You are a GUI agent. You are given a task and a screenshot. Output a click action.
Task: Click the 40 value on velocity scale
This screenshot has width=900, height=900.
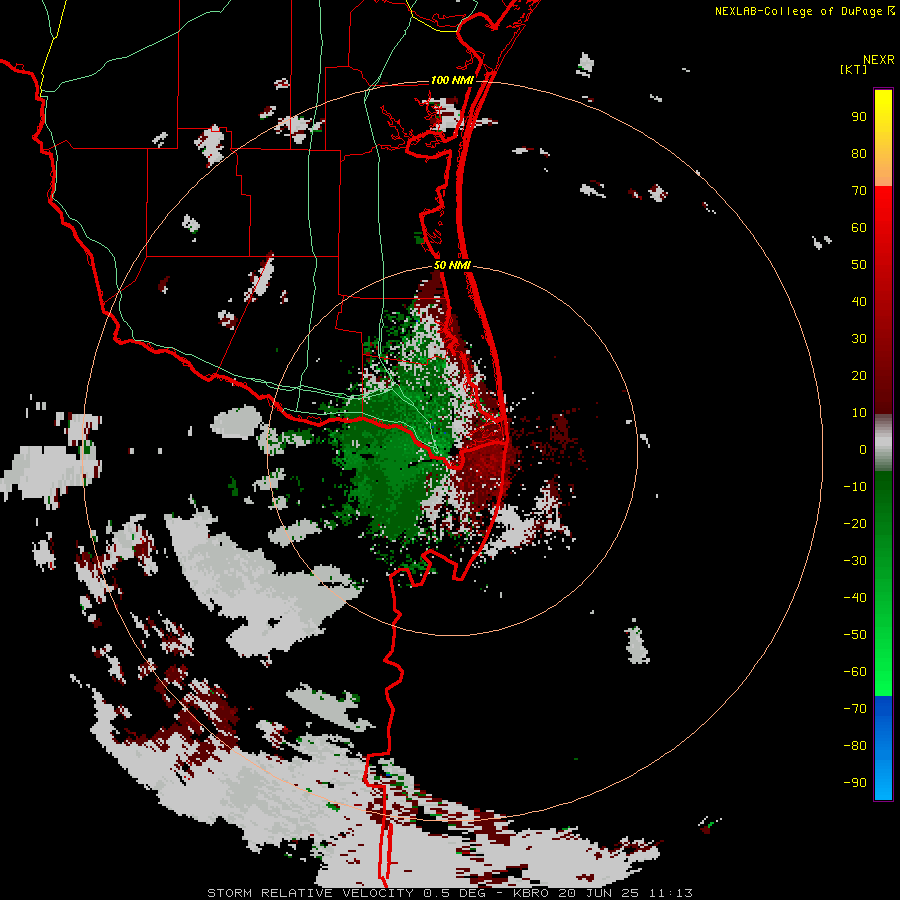point(859,301)
